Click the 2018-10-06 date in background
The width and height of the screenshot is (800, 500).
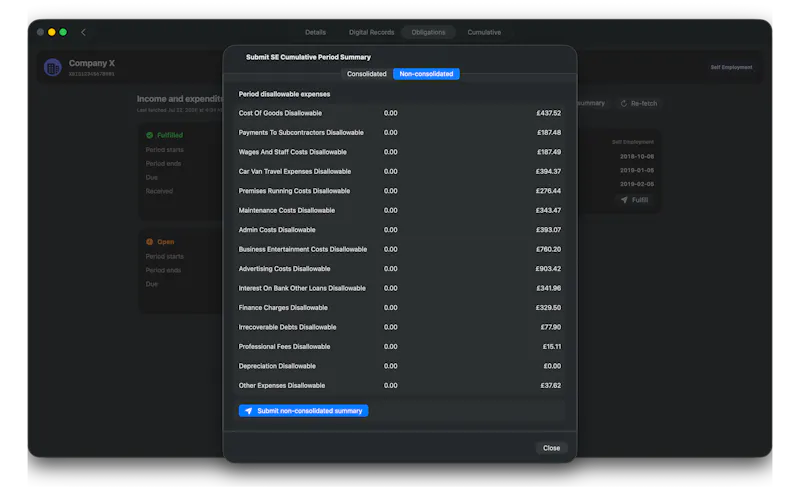tap(637, 157)
